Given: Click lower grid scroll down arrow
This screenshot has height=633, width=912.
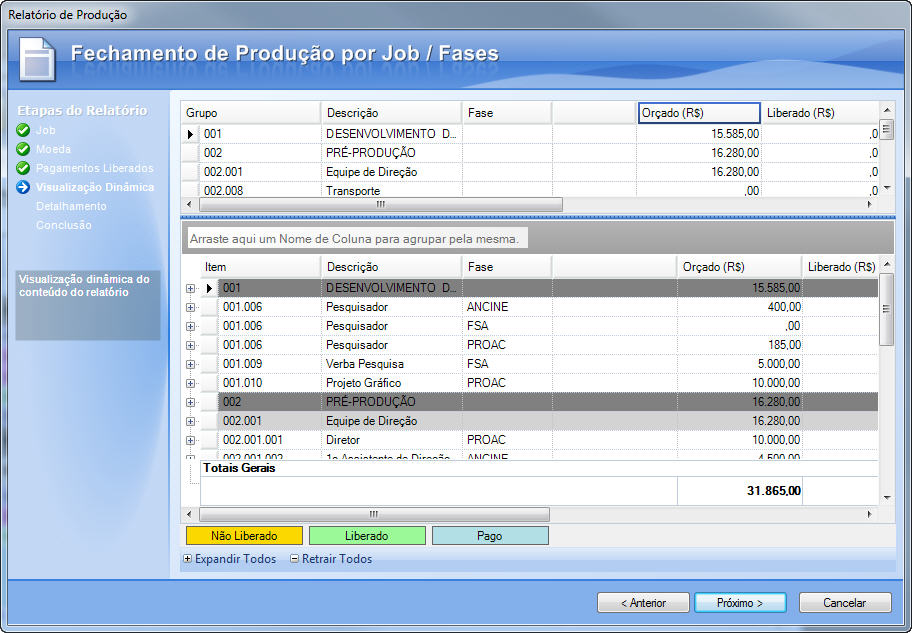Looking at the screenshot, I should (x=887, y=497).
